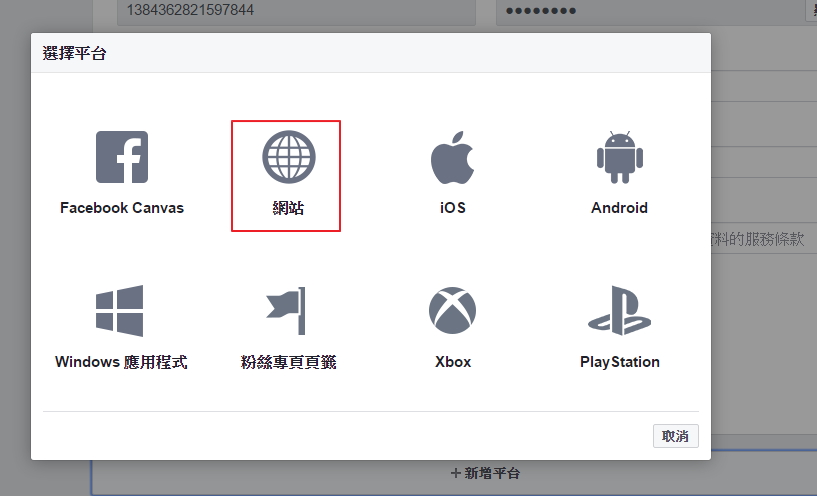
Task: Click the 粉絲專頁頁籤 label
Action: (288, 362)
